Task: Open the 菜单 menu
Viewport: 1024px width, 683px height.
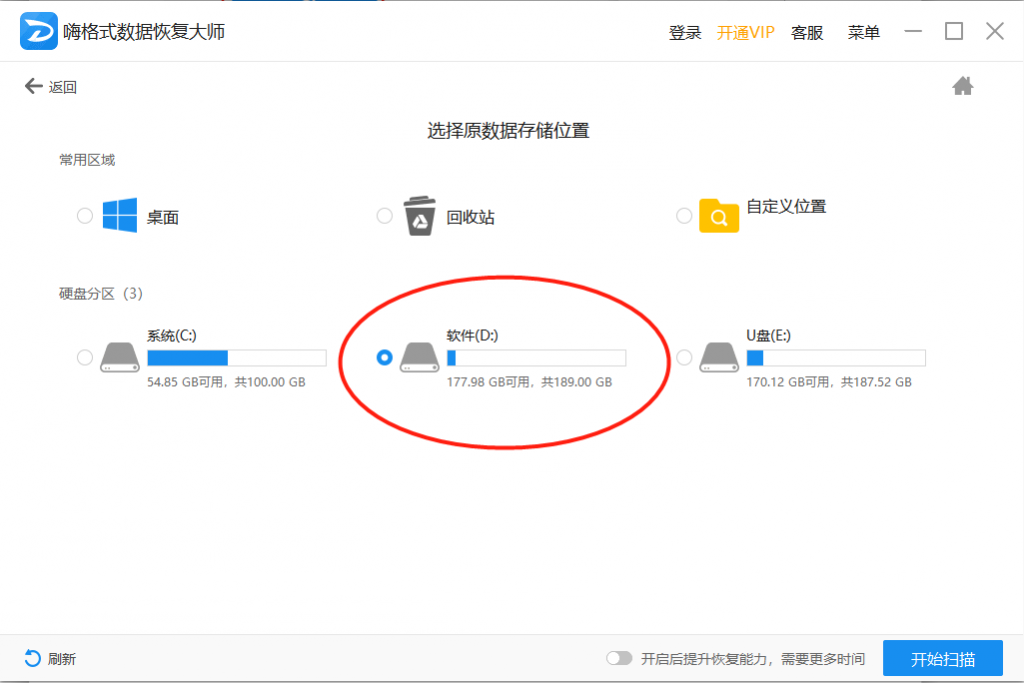Action: (x=863, y=33)
